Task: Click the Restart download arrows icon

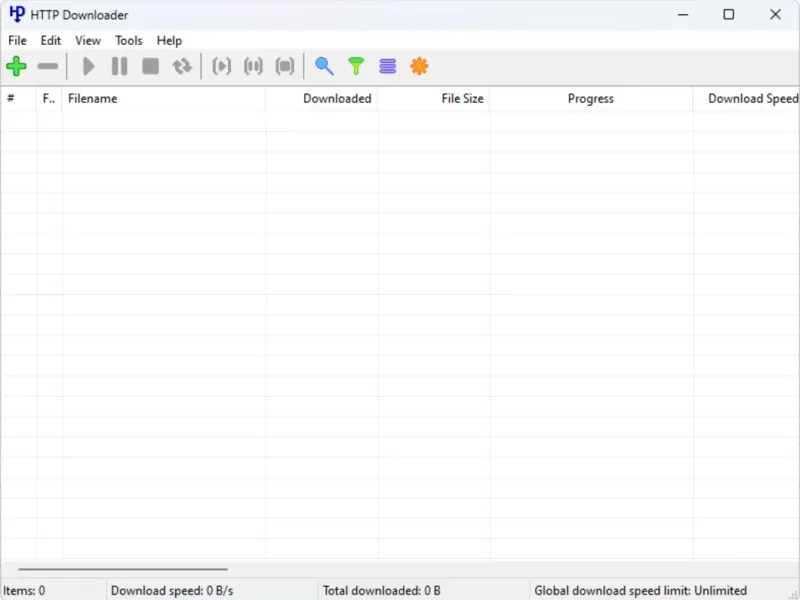Action: 182,66
